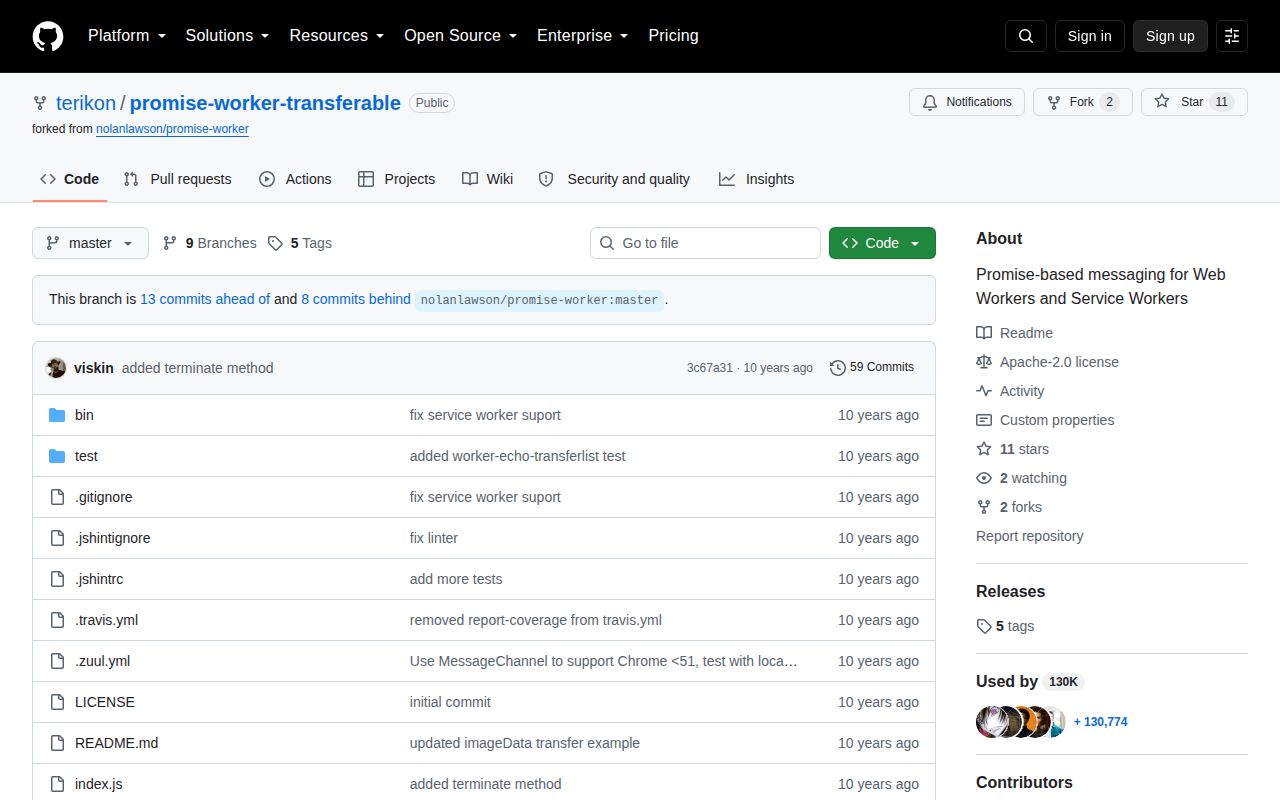Click the eye icon beside 2 watching
The width and height of the screenshot is (1280, 800).
point(984,478)
